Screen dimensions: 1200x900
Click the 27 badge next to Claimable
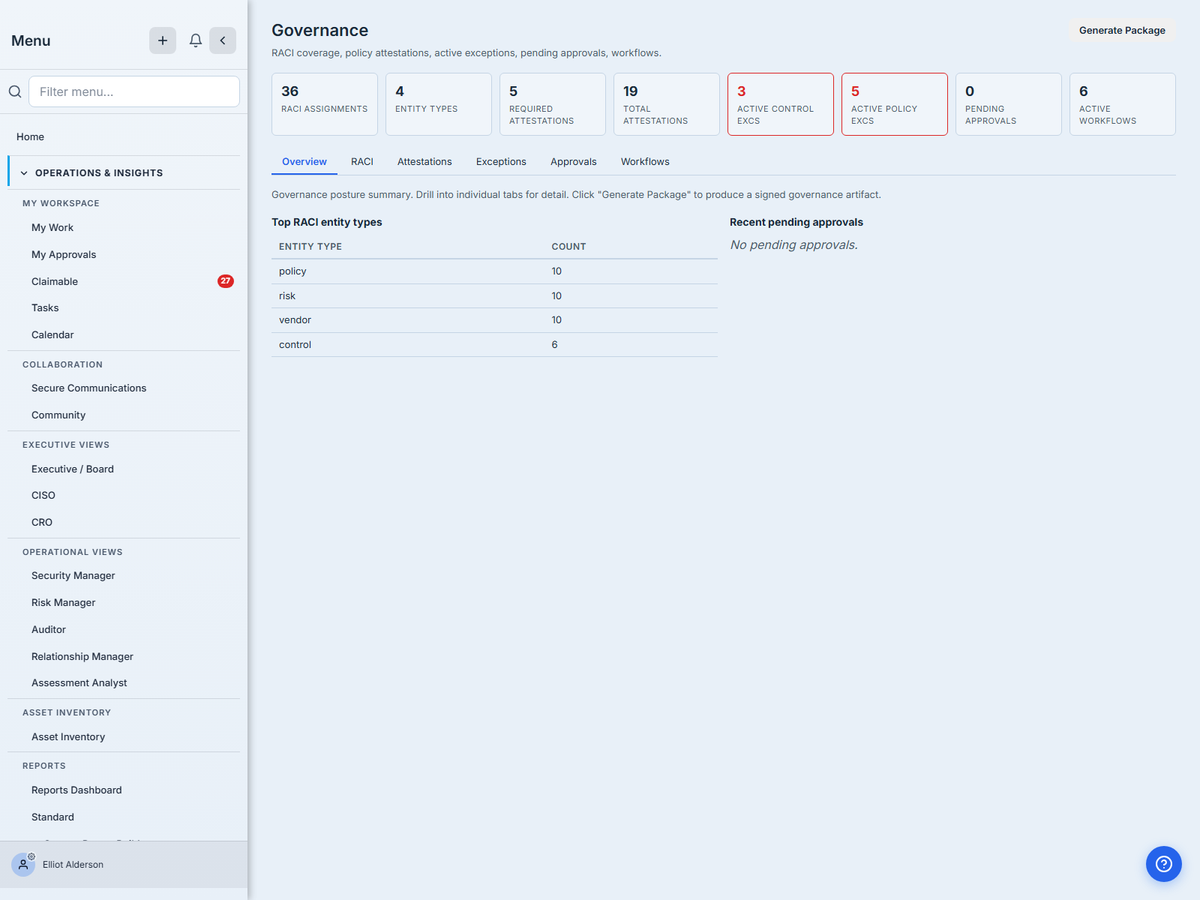226,281
